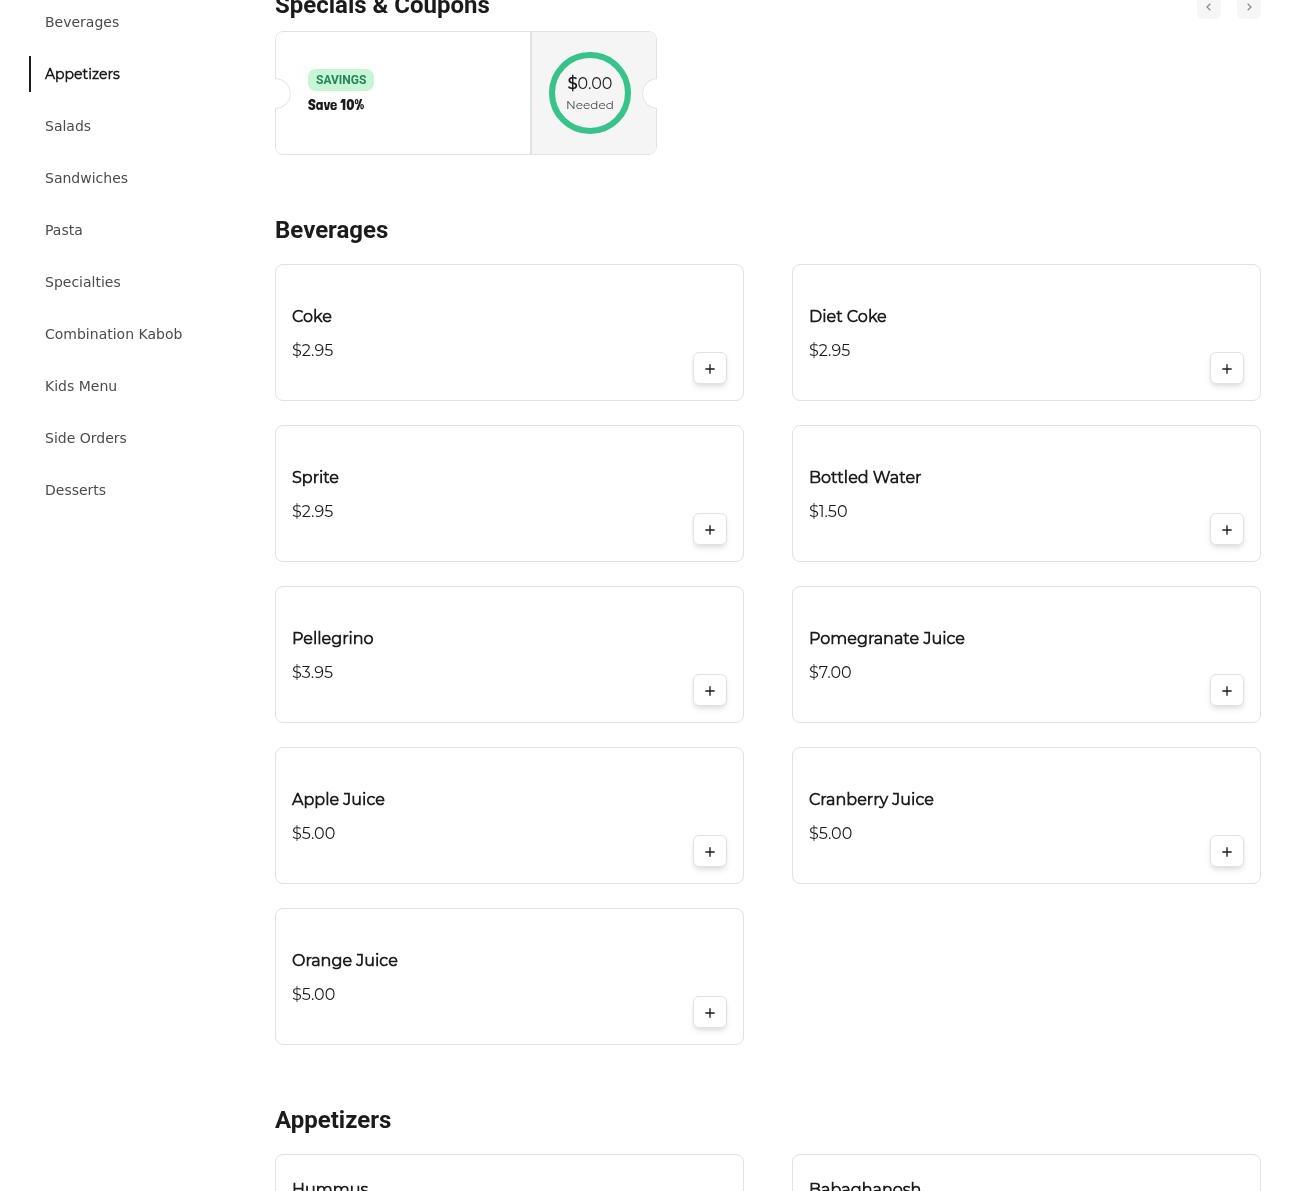Add Diet Coke using plus button
Screen dimensions: 1290x1191
[x=1226, y=369]
